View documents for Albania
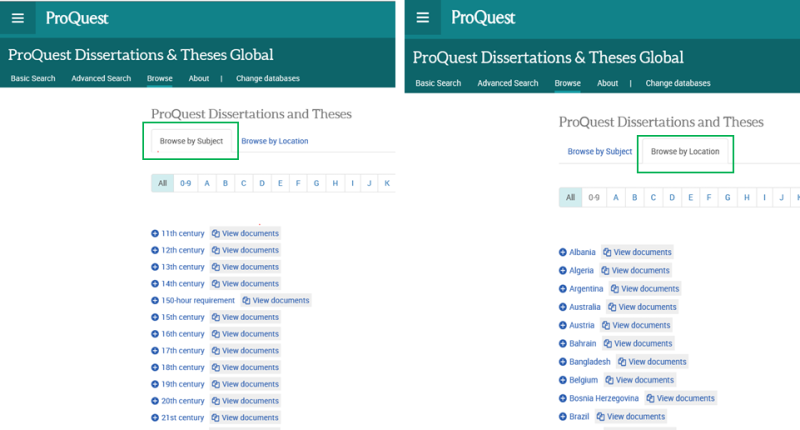Screen dimensions: 800x430 (x=637, y=252)
